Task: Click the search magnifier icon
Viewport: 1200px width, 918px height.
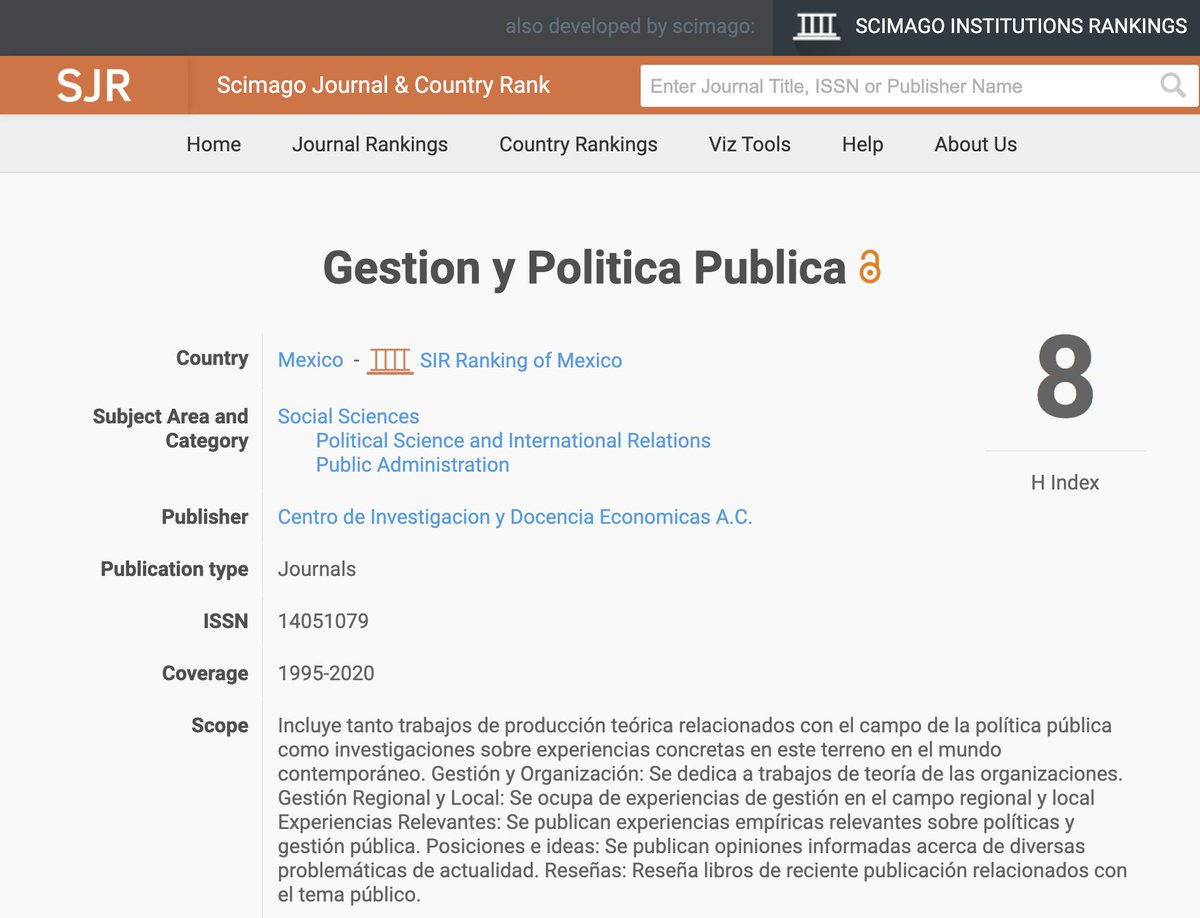Action: click(1173, 85)
